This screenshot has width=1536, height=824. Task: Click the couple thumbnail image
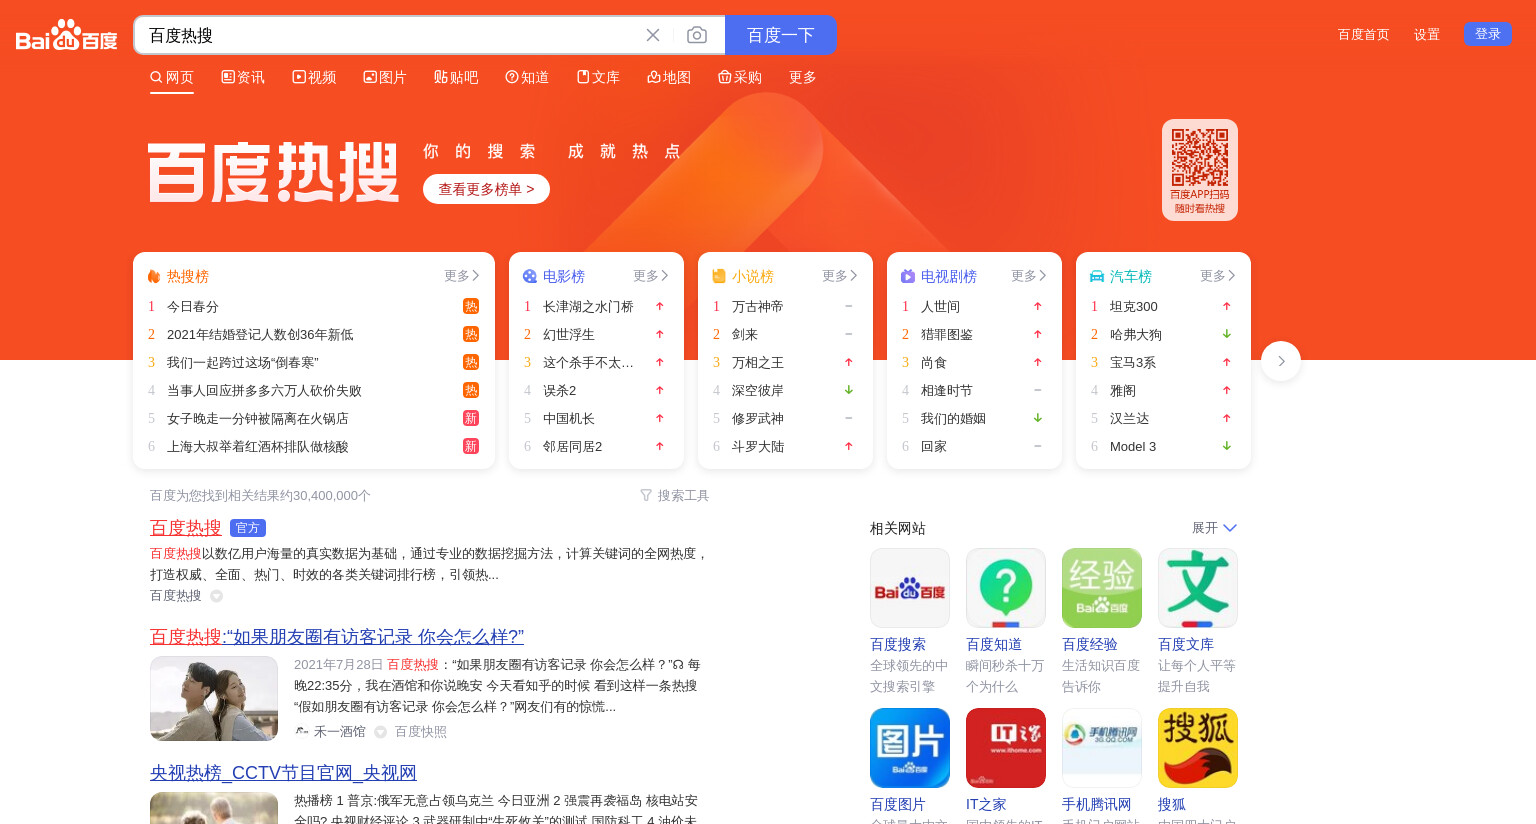point(214,698)
